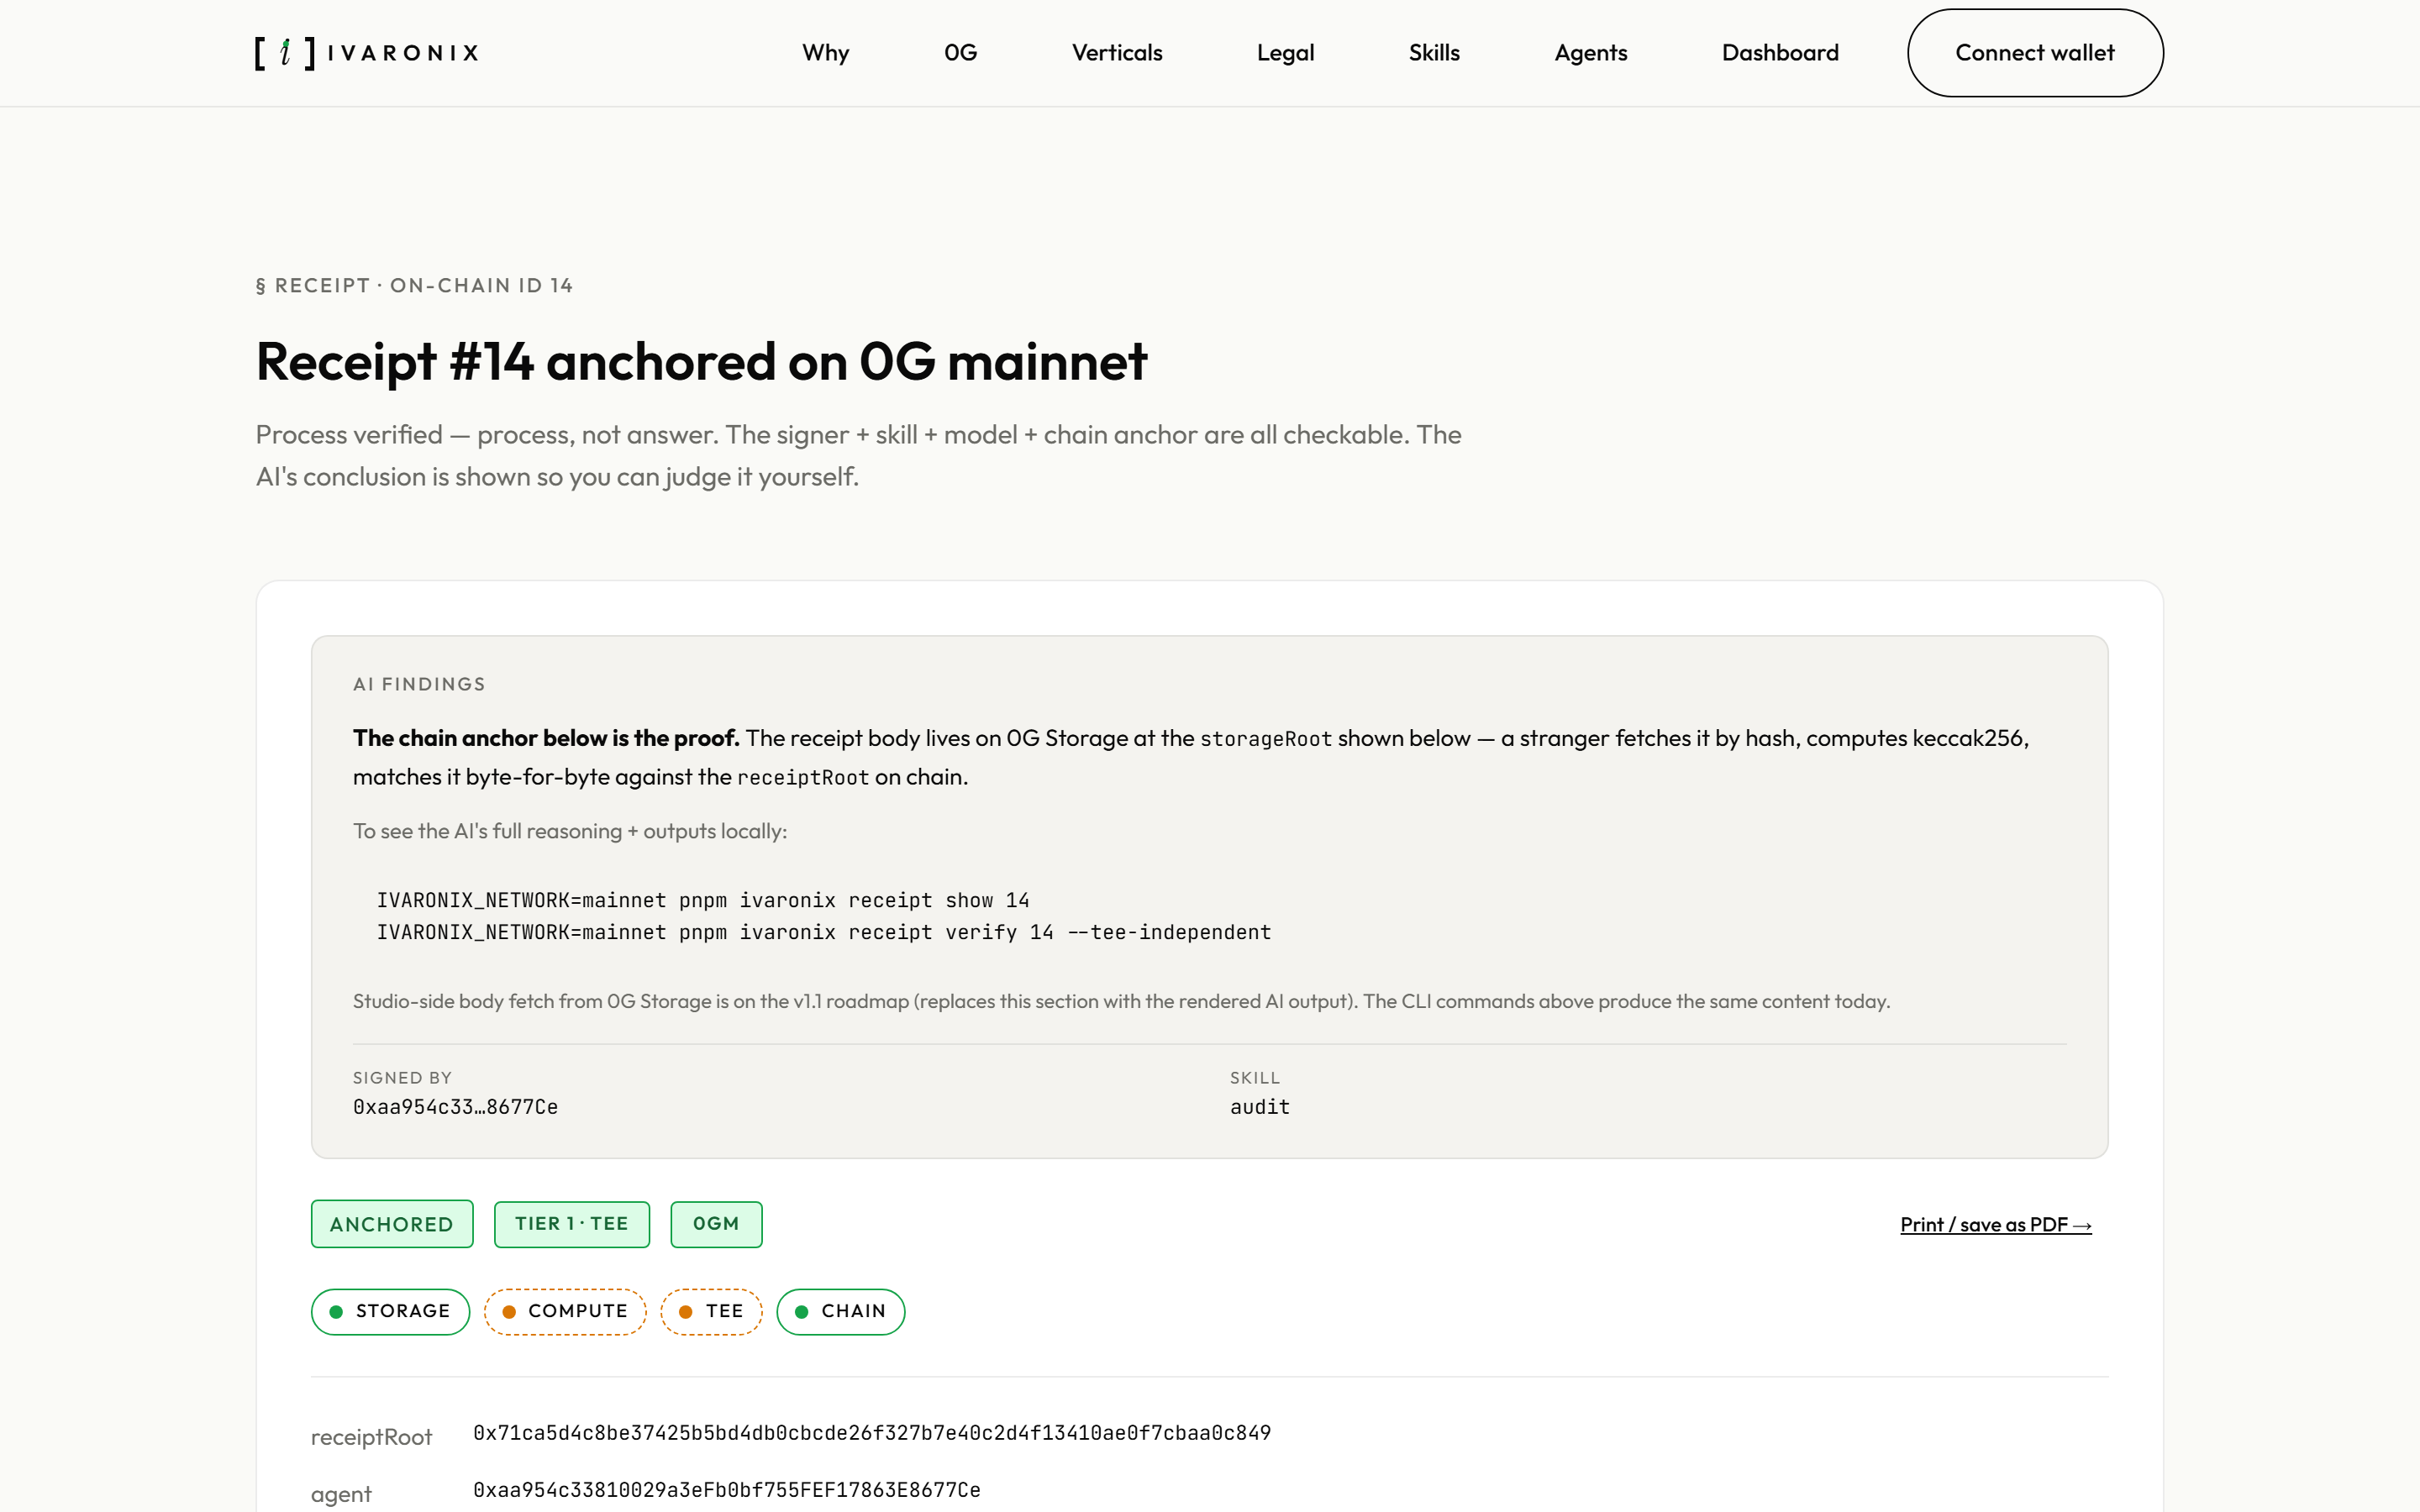The width and height of the screenshot is (2420, 1512).
Task: Click the v1.1 roadmap note text
Action: (1121, 1001)
